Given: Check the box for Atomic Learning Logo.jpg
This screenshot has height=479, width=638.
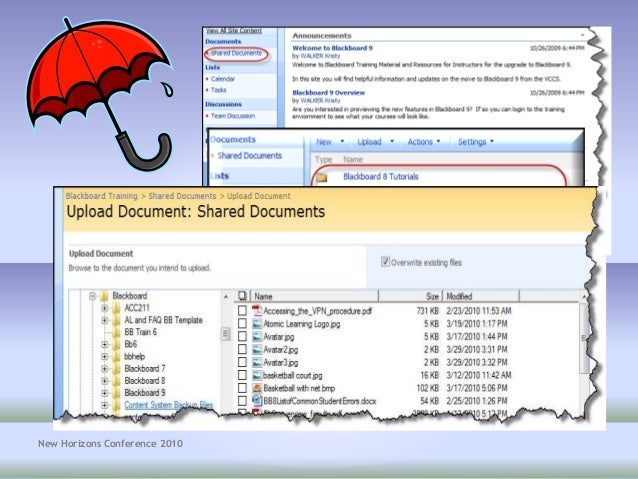Looking at the screenshot, I should (242, 324).
